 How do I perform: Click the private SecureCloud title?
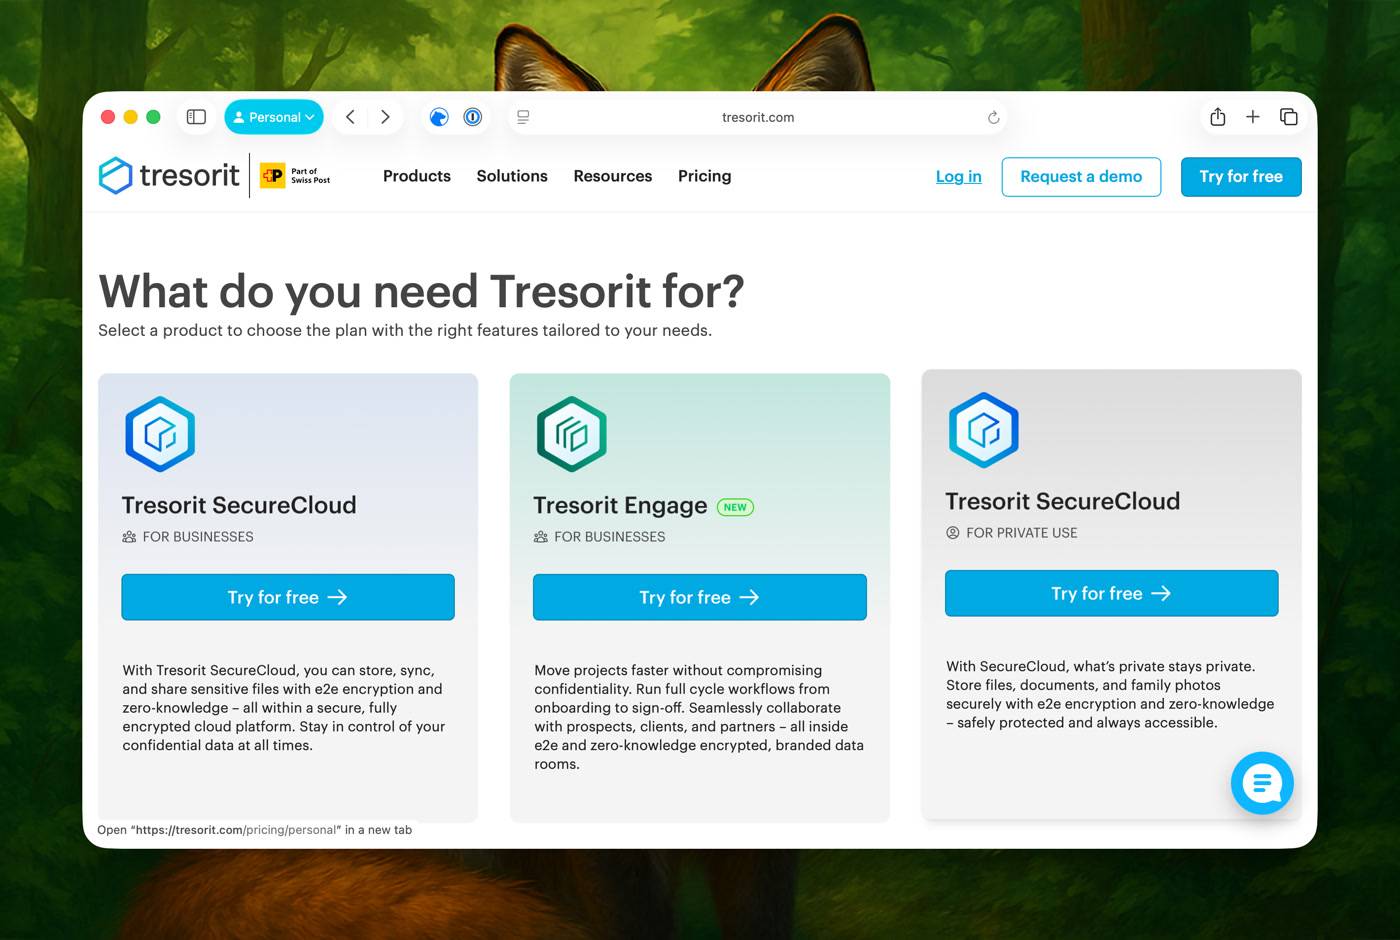(1063, 501)
